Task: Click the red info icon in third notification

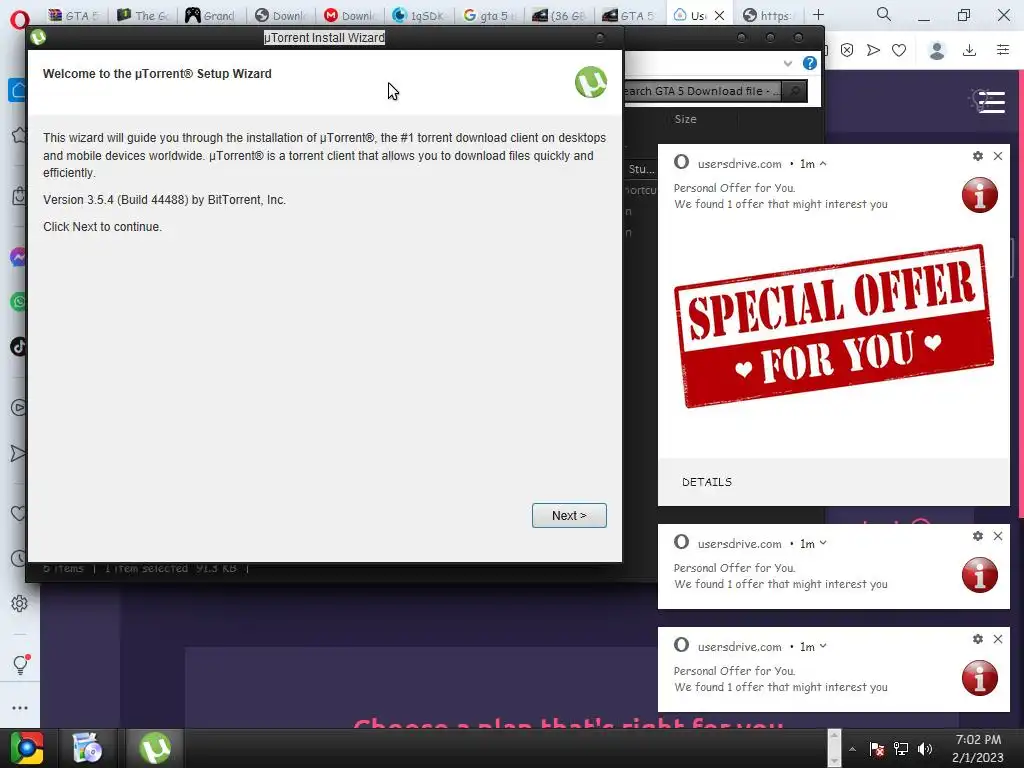Action: (980, 678)
